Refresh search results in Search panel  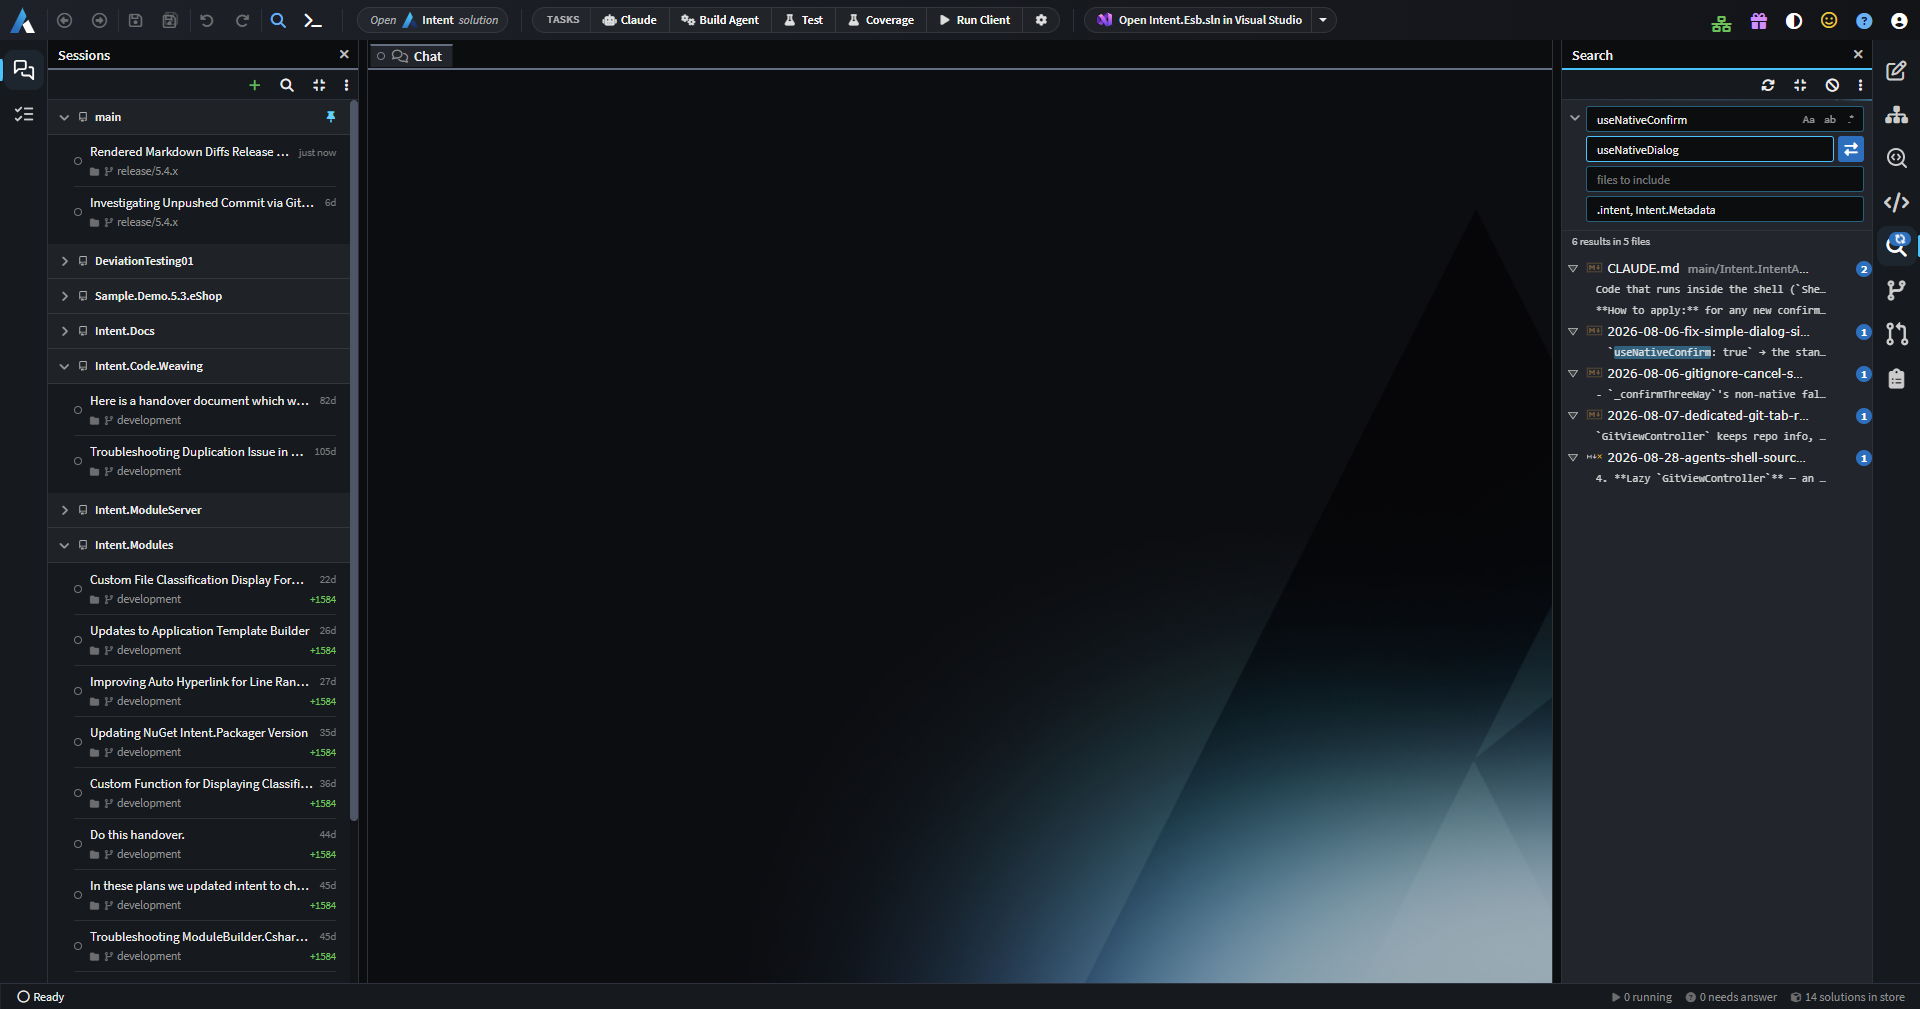point(1768,85)
